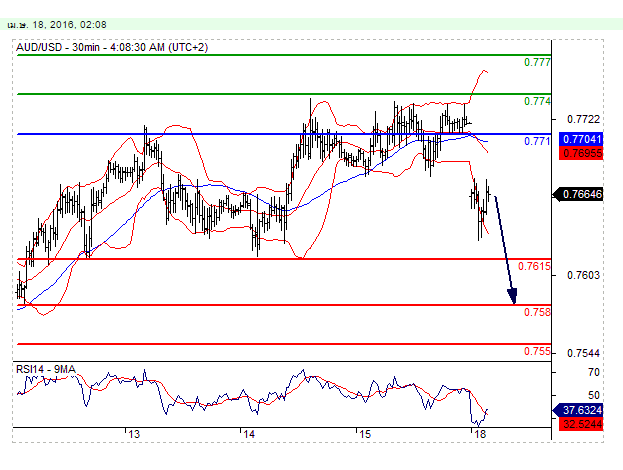Click the support label 0.7615
Screen dimensions: 623x470
534,266
